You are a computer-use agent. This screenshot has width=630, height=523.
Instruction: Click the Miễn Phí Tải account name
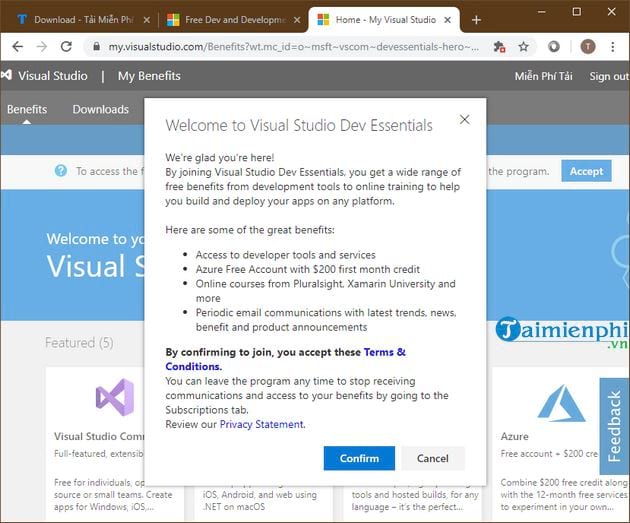[543, 76]
